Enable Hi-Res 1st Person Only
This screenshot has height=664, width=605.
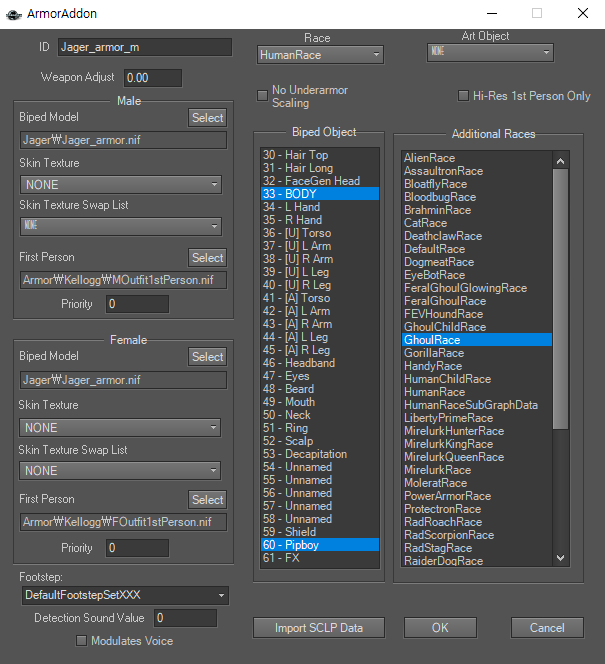coord(463,96)
